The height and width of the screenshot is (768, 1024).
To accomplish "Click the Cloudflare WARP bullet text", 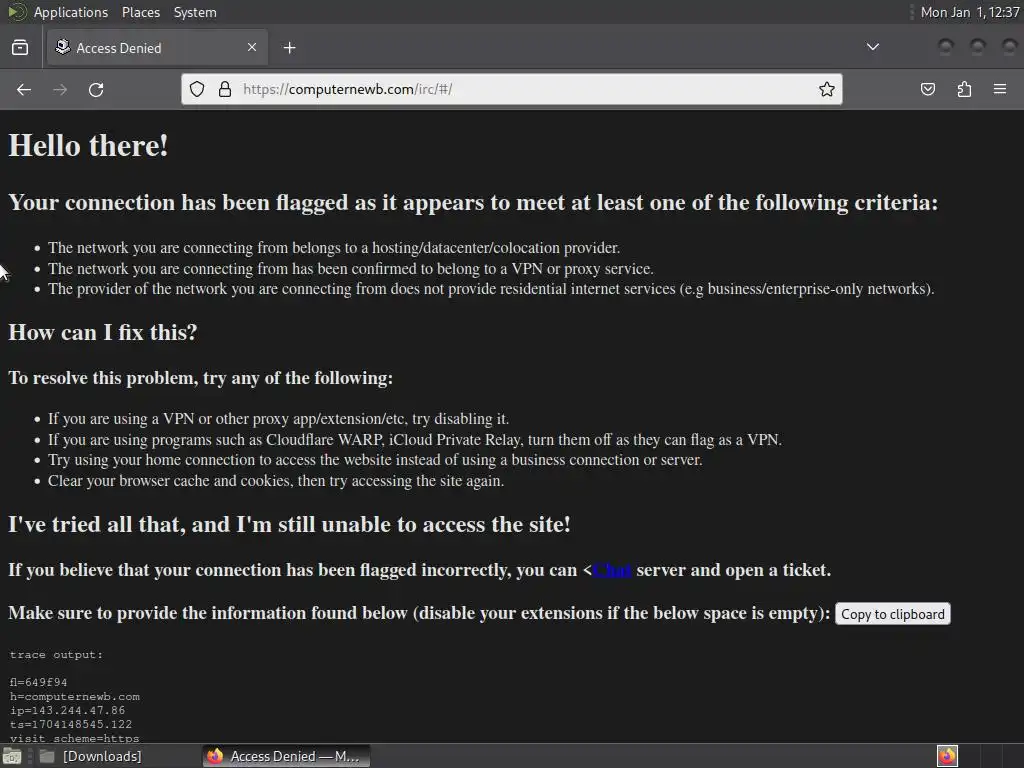I will (x=415, y=440).
